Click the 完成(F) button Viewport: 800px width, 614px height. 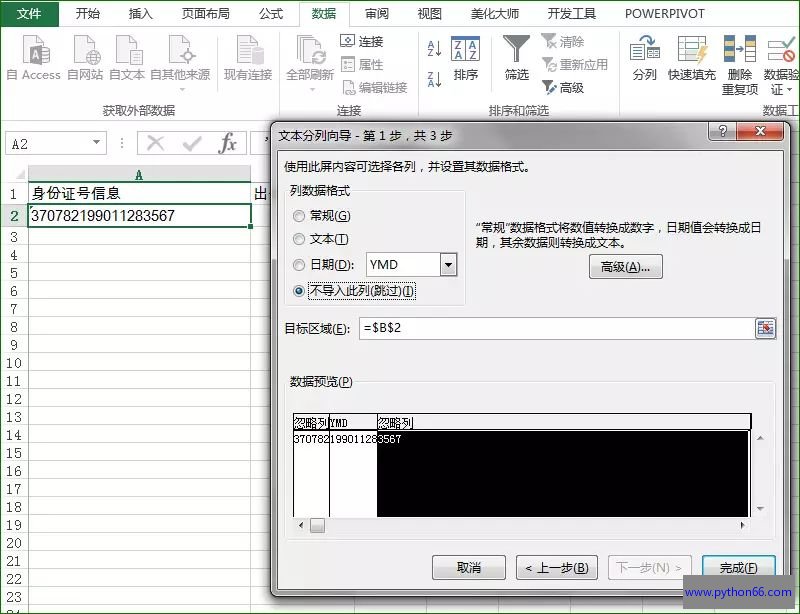tap(738, 567)
